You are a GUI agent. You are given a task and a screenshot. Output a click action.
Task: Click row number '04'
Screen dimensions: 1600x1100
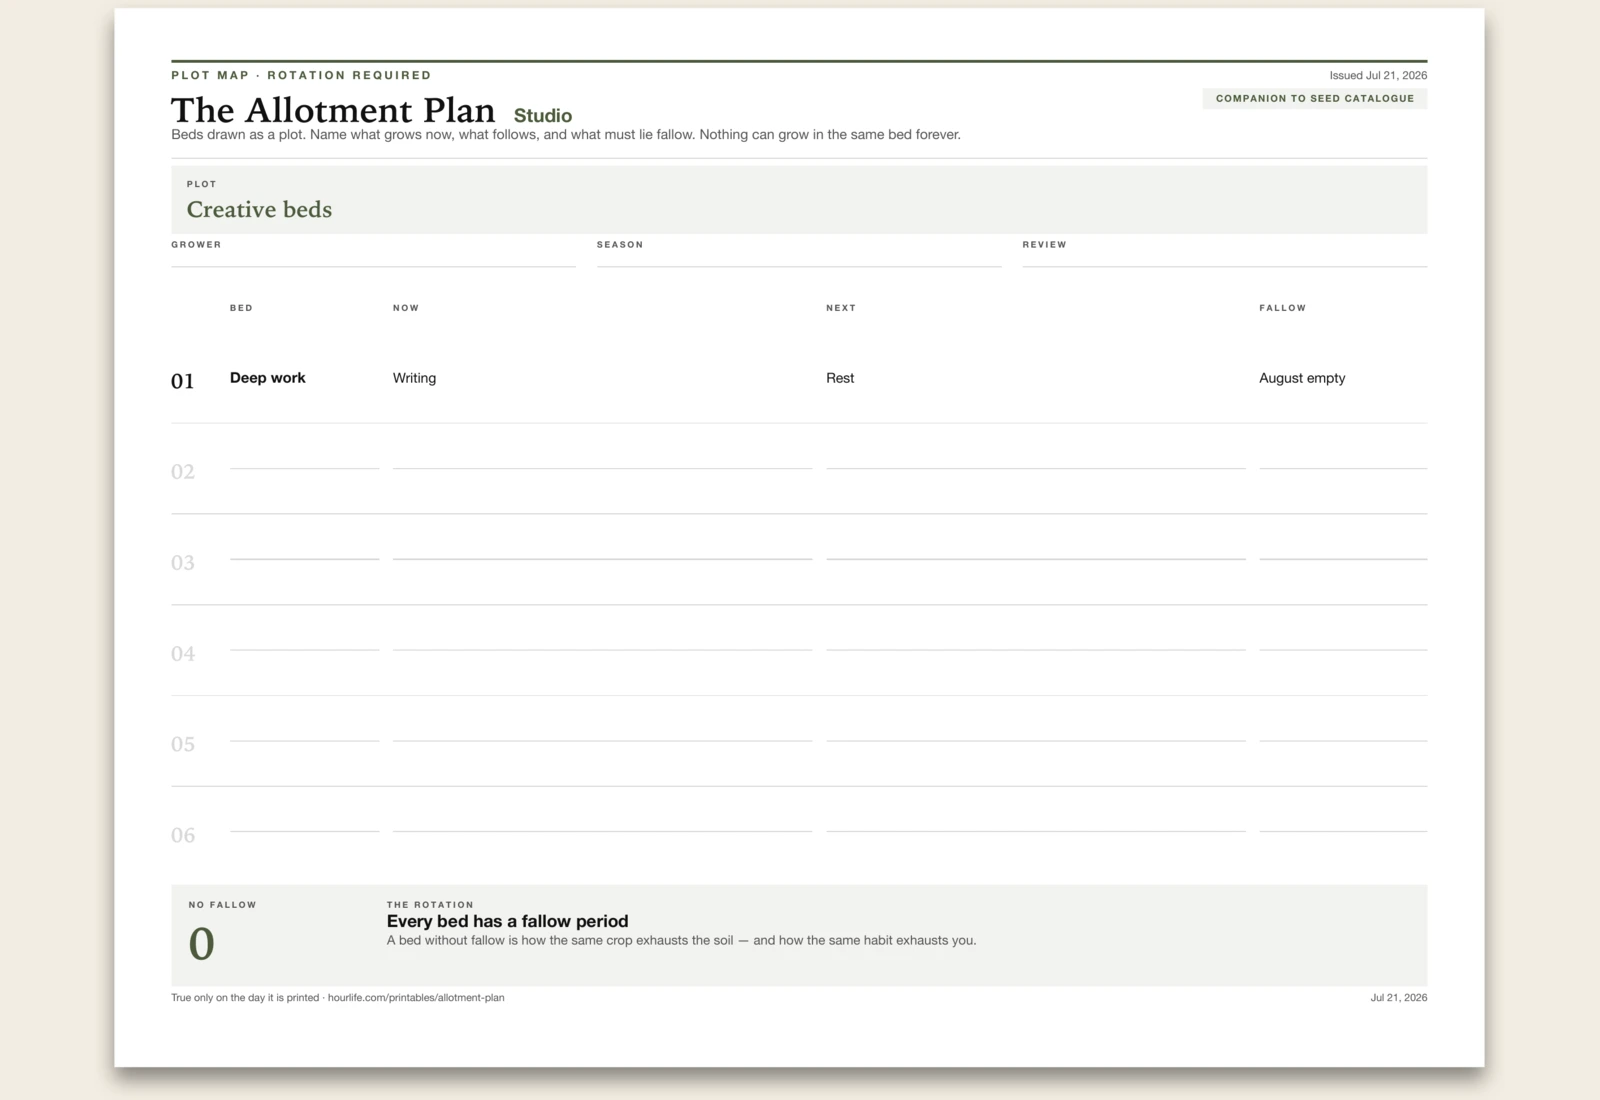[x=182, y=654]
